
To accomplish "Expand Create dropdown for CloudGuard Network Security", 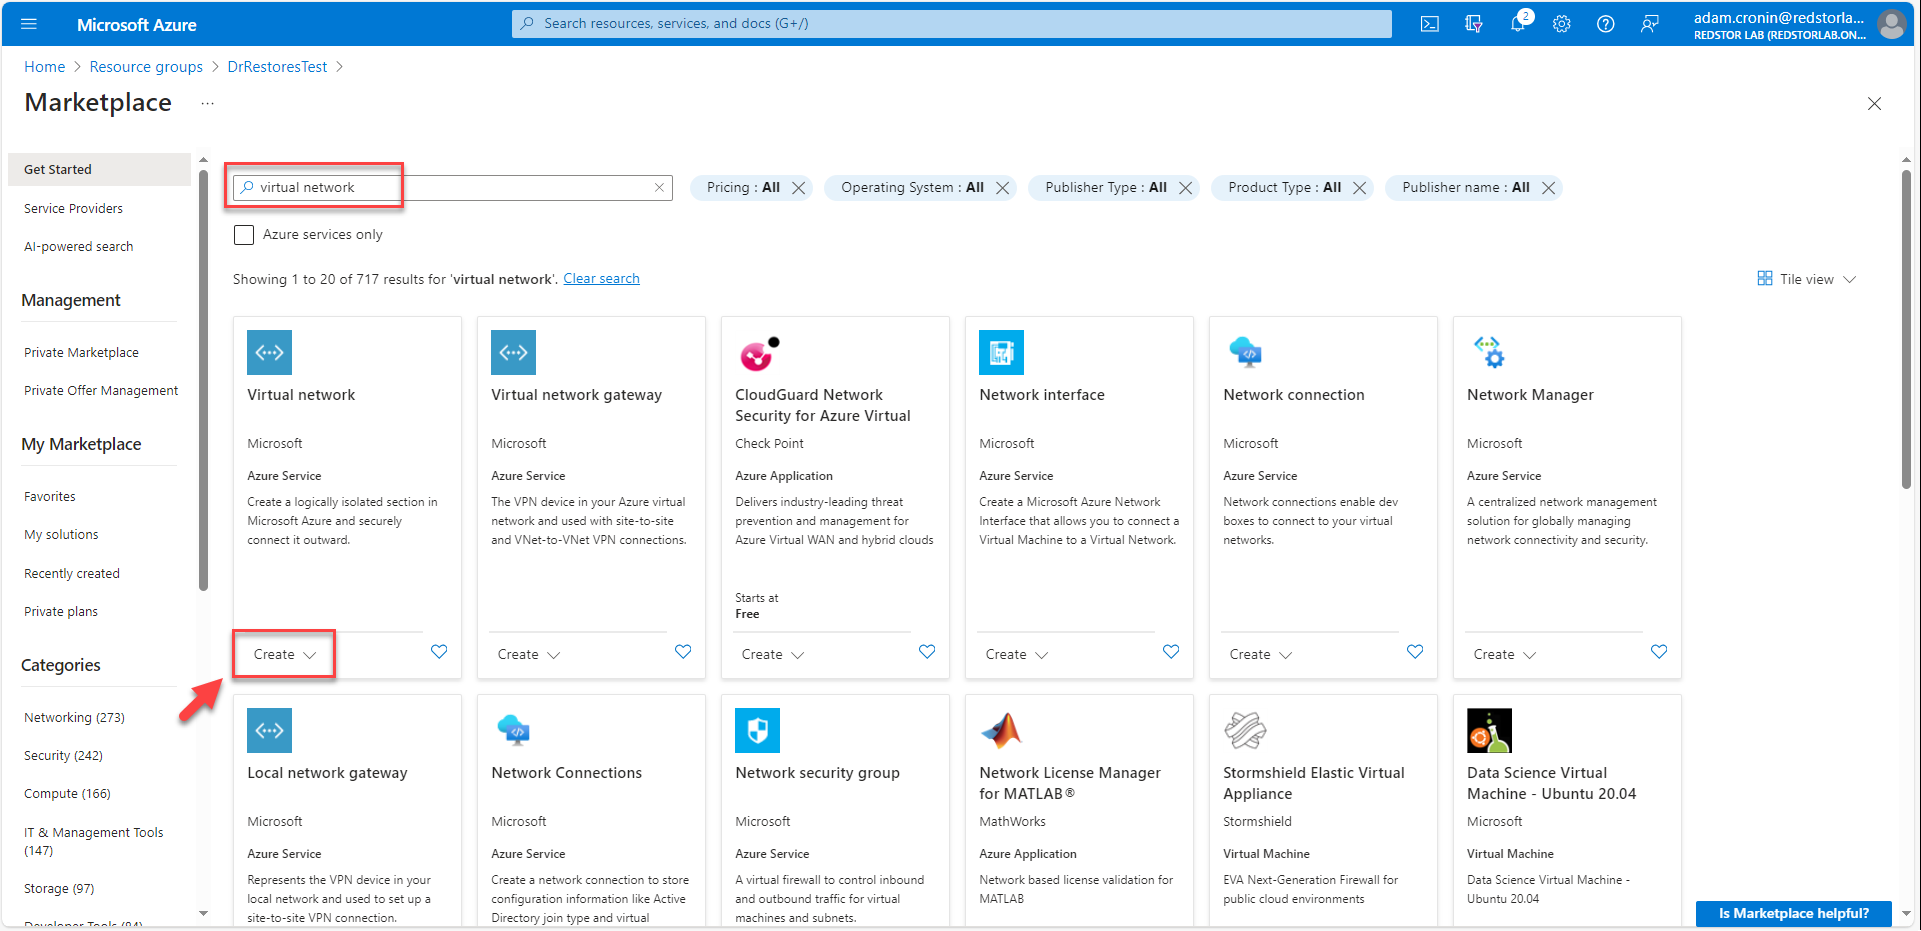I will [x=773, y=654].
